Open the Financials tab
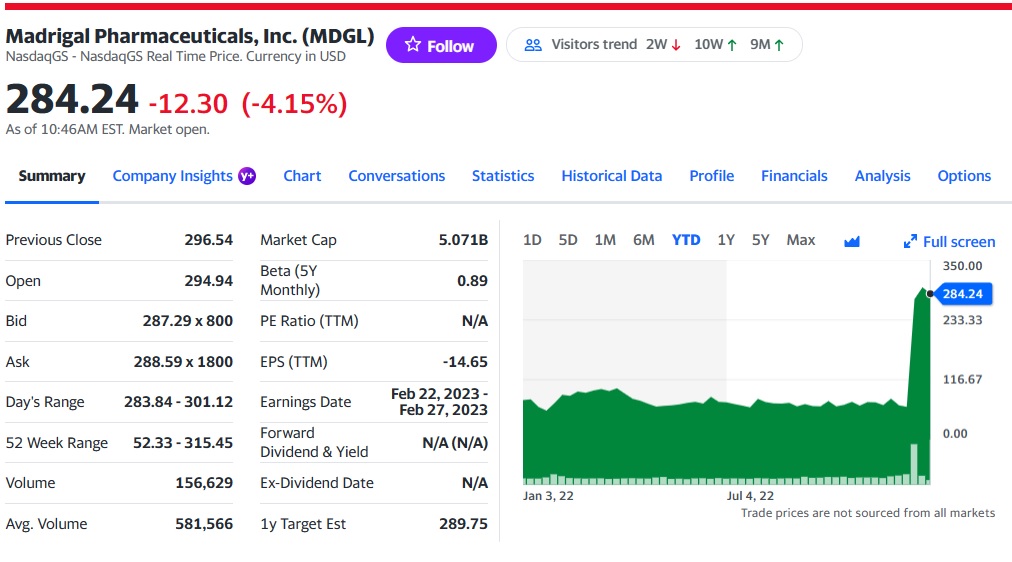 (794, 176)
